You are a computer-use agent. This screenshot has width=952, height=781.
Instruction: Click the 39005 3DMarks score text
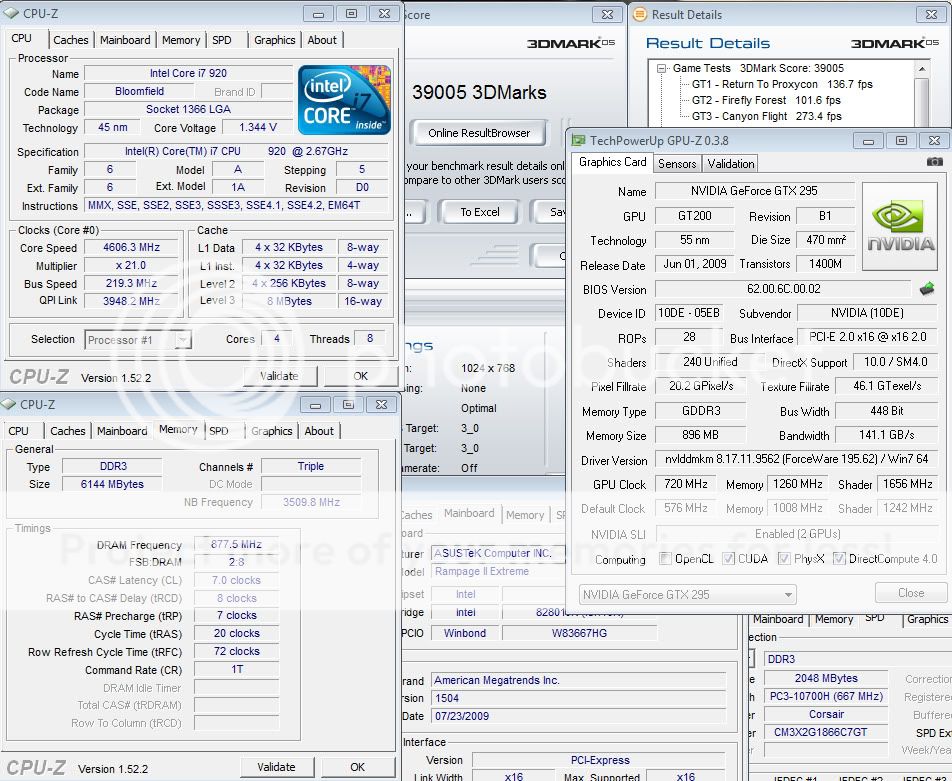[479, 92]
